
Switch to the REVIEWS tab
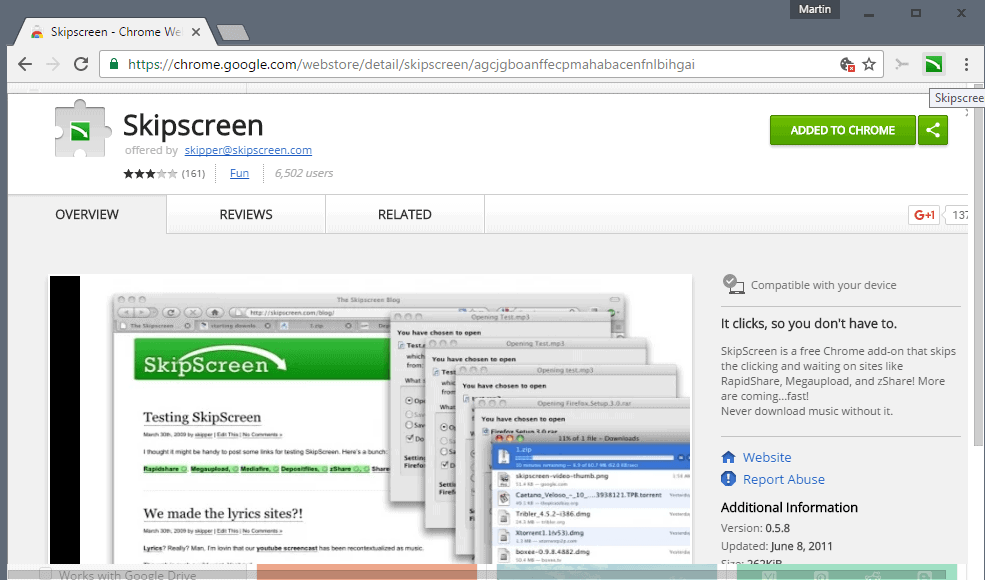(x=244, y=214)
